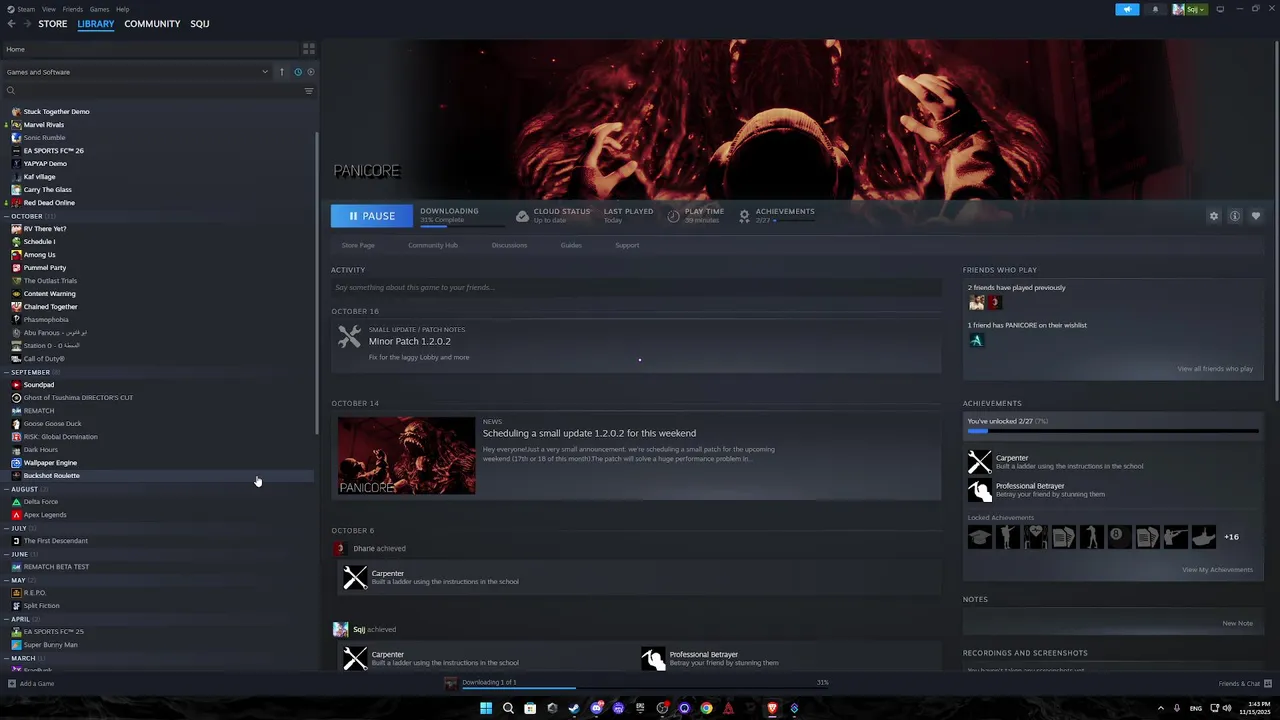Click the wishlist friend avatar
1280x720 pixels.
976,340
